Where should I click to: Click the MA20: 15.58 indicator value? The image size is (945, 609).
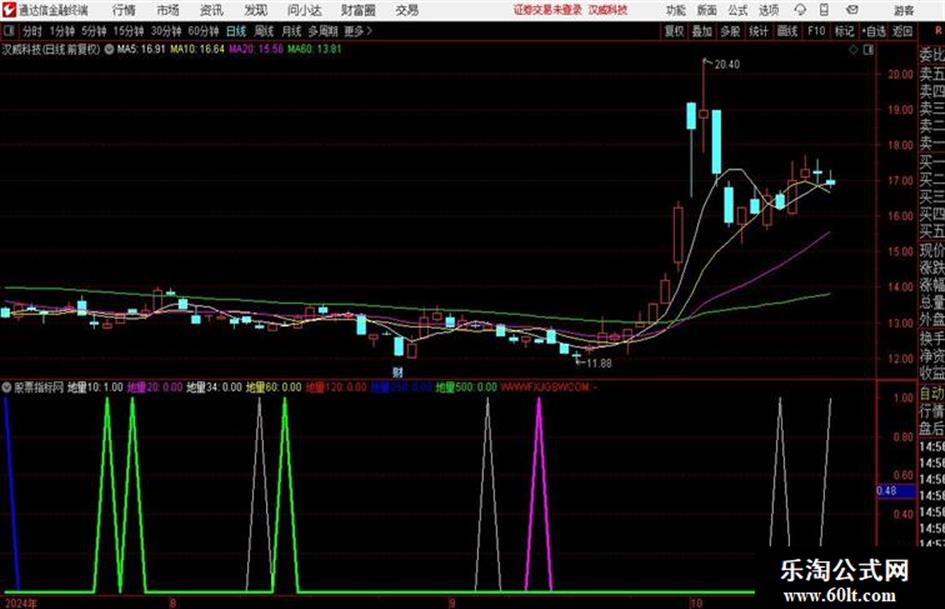pyautogui.click(x=256, y=49)
